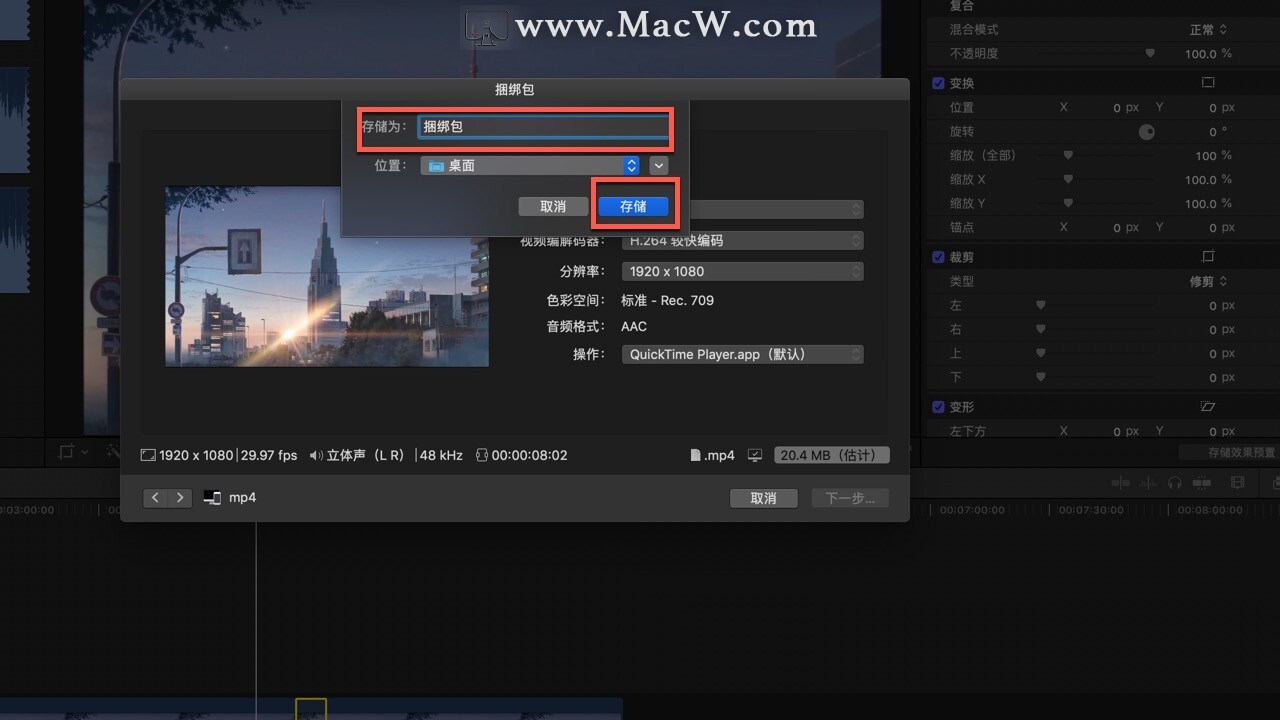Viewport: 1280px width, 720px height.
Task: Click the devices icon next to mp4
Action: 212,497
